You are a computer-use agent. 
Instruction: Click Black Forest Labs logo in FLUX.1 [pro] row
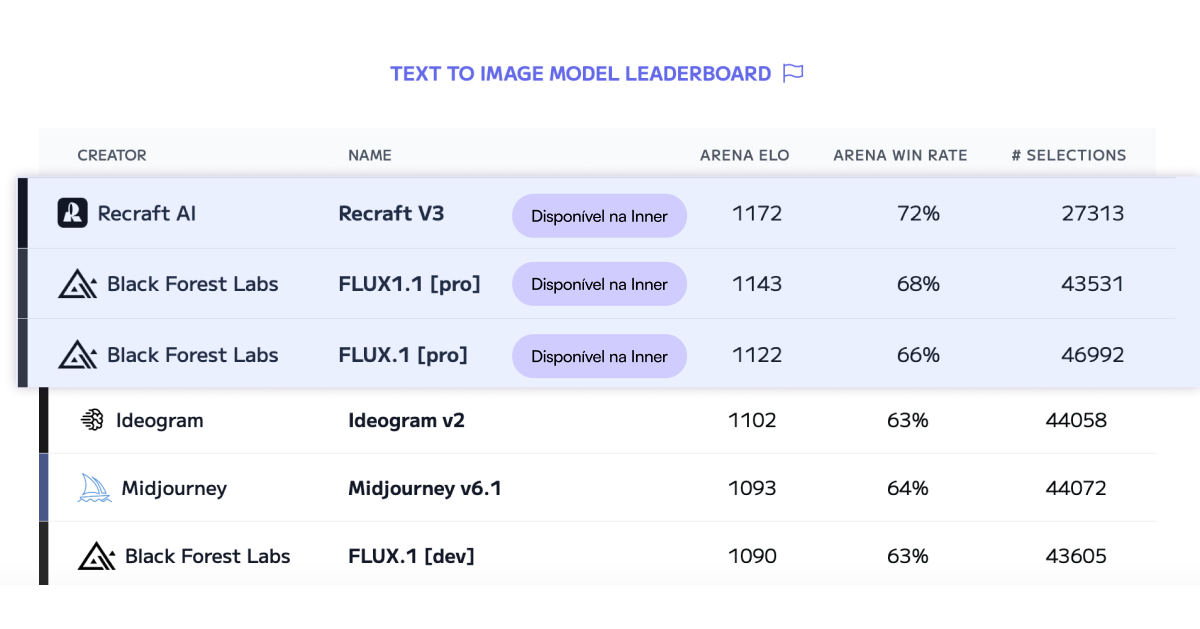(x=78, y=355)
